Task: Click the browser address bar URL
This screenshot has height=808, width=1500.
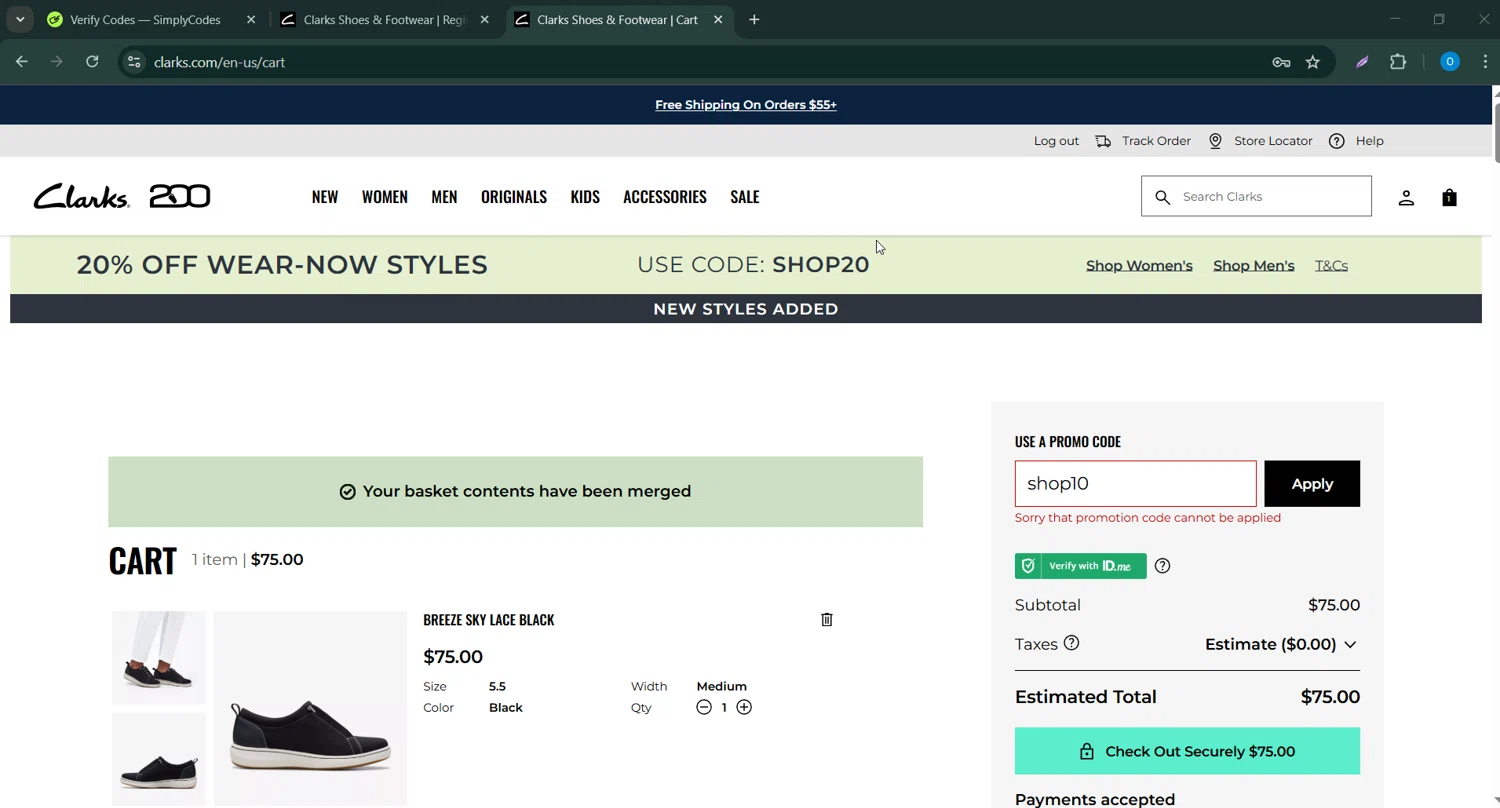Action: tap(219, 62)
